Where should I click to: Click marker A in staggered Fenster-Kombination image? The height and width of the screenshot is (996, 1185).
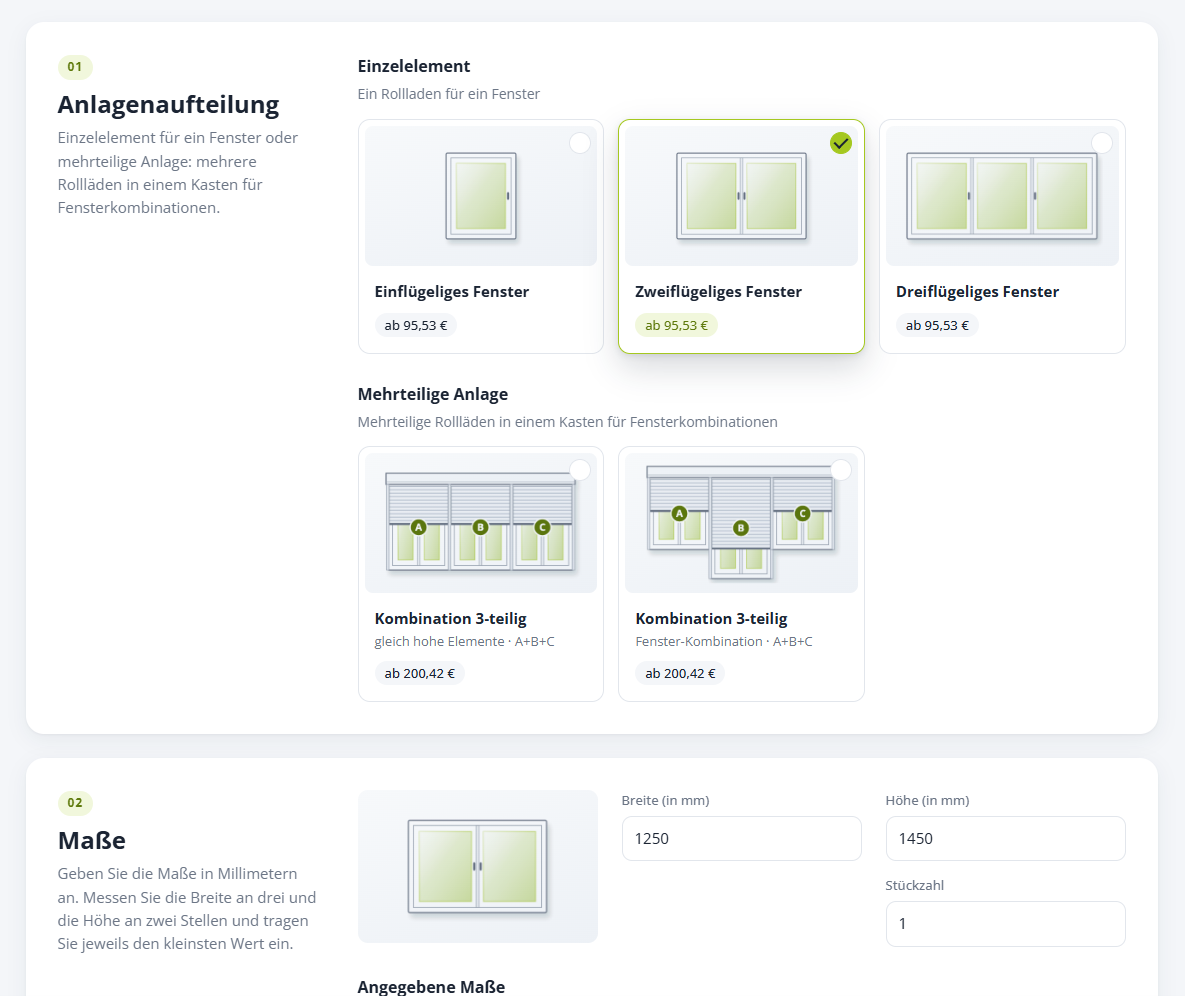click(679, 513)
